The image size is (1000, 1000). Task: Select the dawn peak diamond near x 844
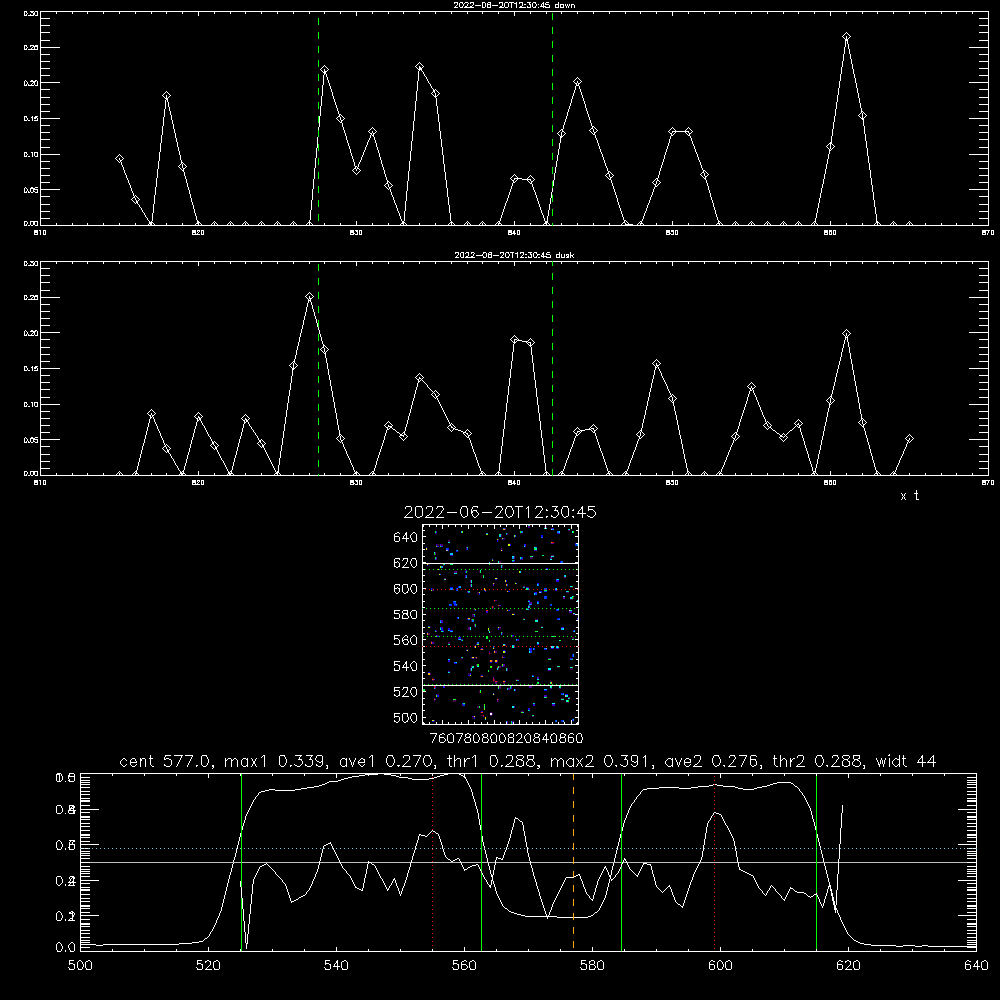click(x=577, y=82)
